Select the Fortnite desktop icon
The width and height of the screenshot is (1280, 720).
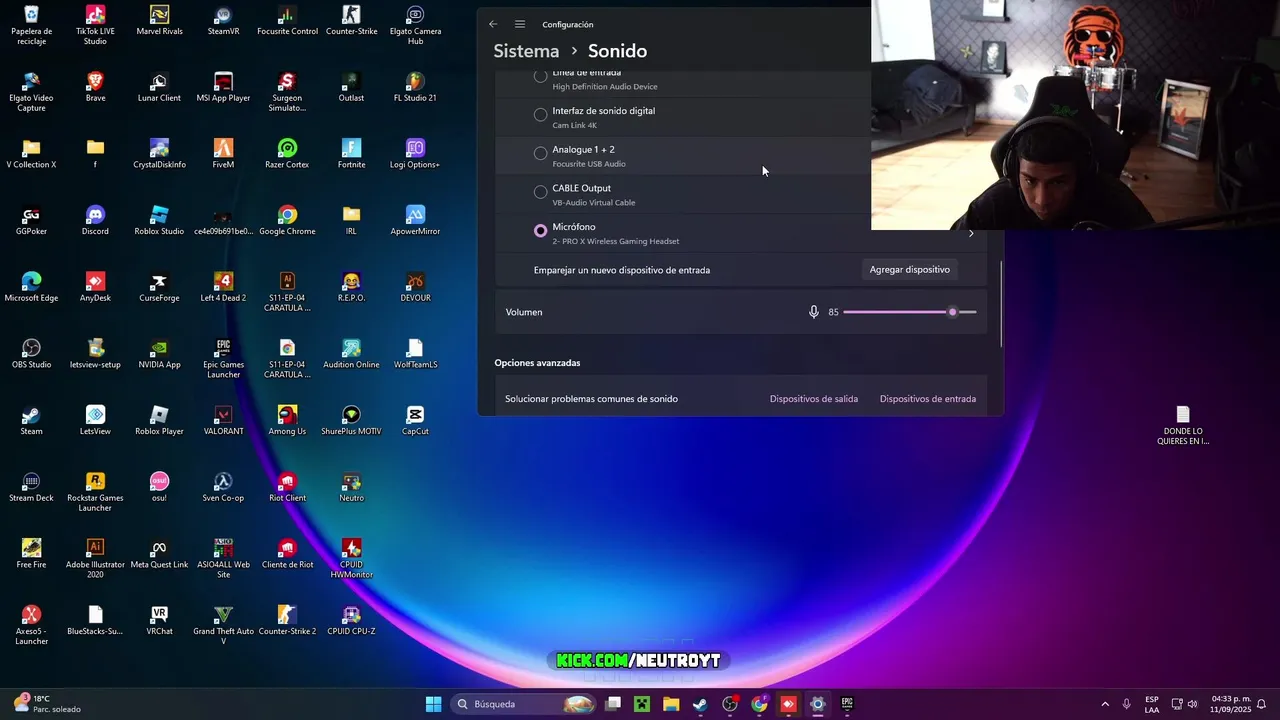coord(351,153)
